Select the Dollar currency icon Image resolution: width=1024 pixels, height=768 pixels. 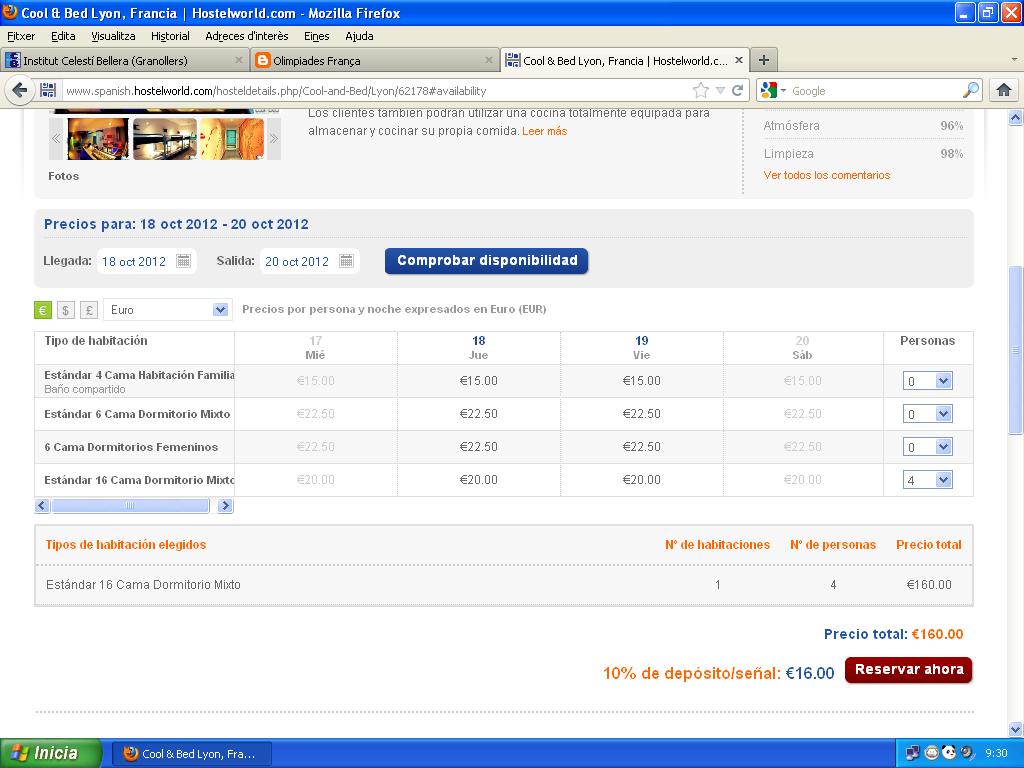pos(65,310)
